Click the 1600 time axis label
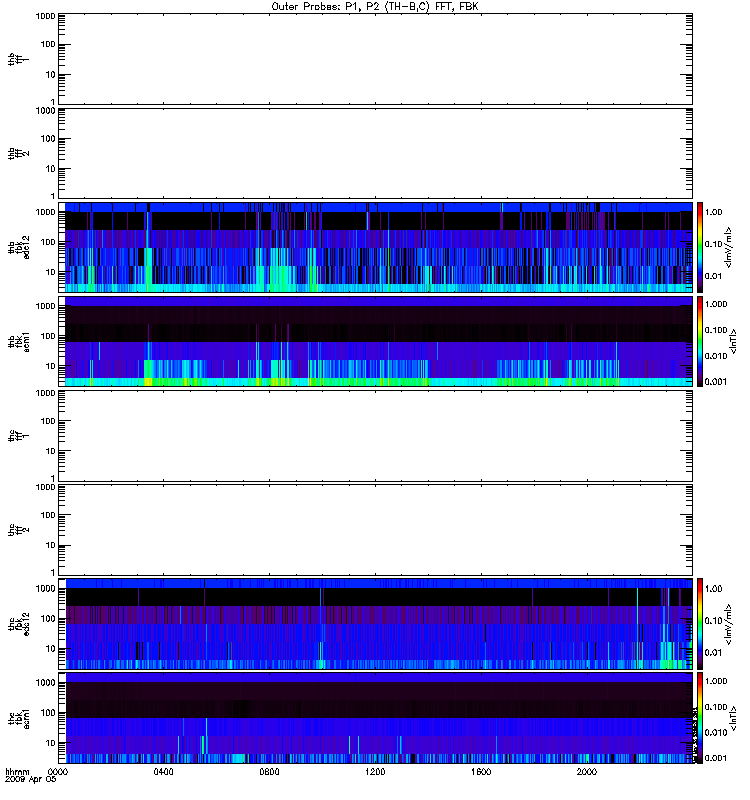 point(481,772)
